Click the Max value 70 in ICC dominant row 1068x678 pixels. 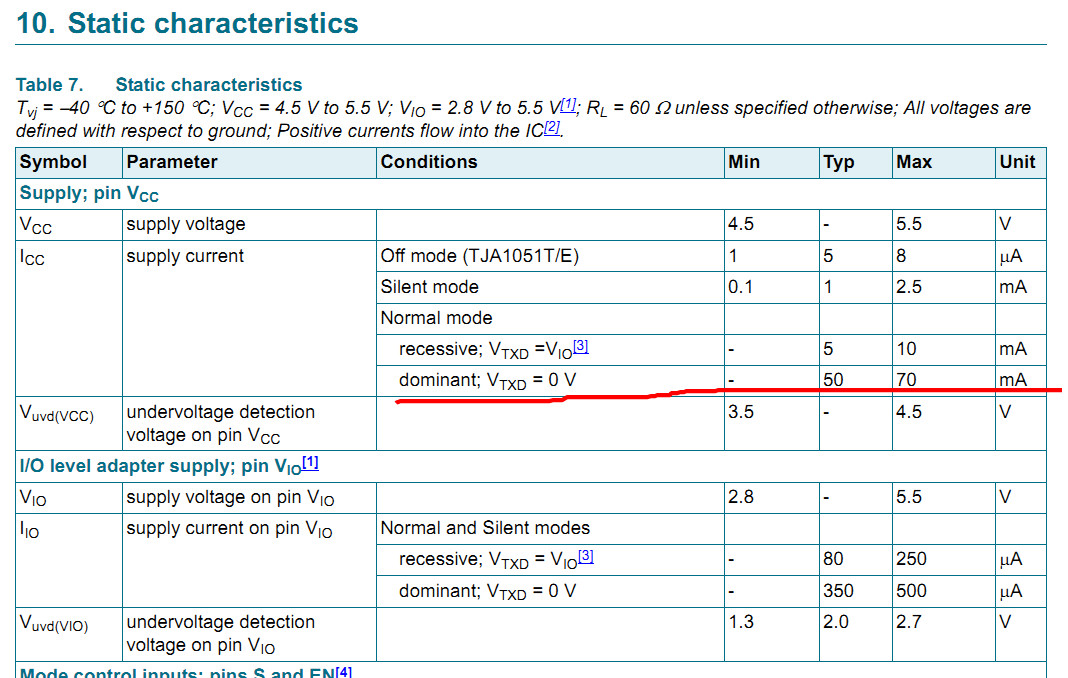coord(907,380)
